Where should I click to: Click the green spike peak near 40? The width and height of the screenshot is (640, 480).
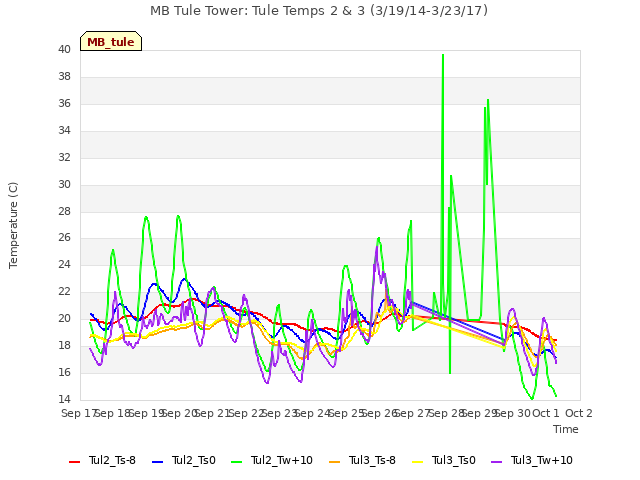click(x=443, y=55)
